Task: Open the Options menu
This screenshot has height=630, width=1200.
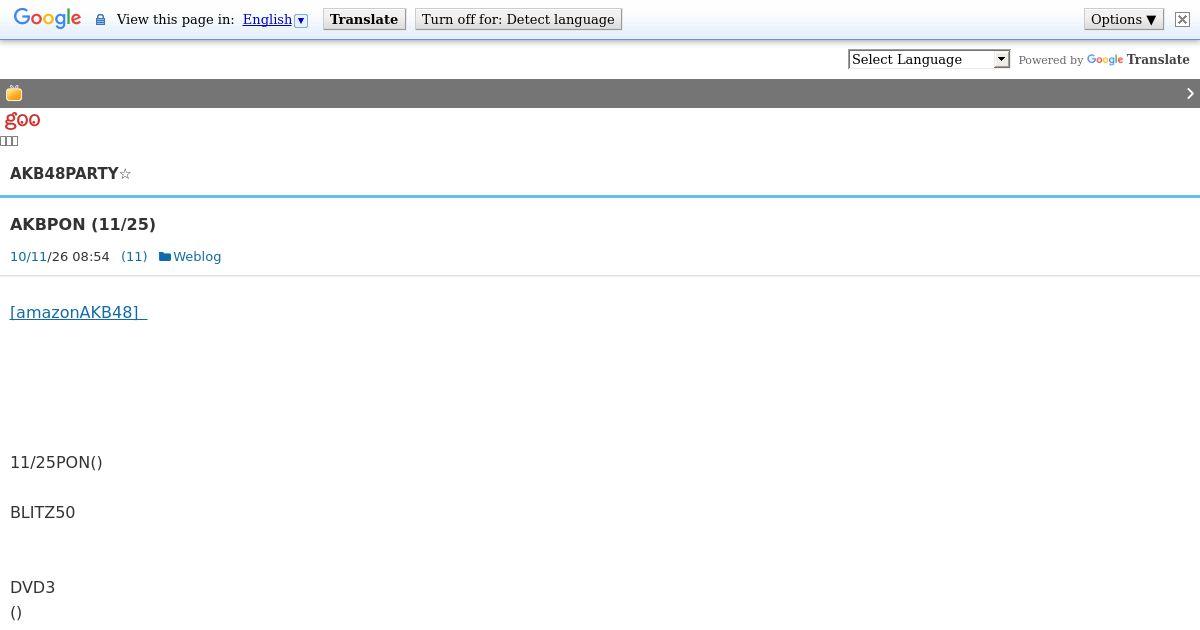Action: pos(1124,19)
